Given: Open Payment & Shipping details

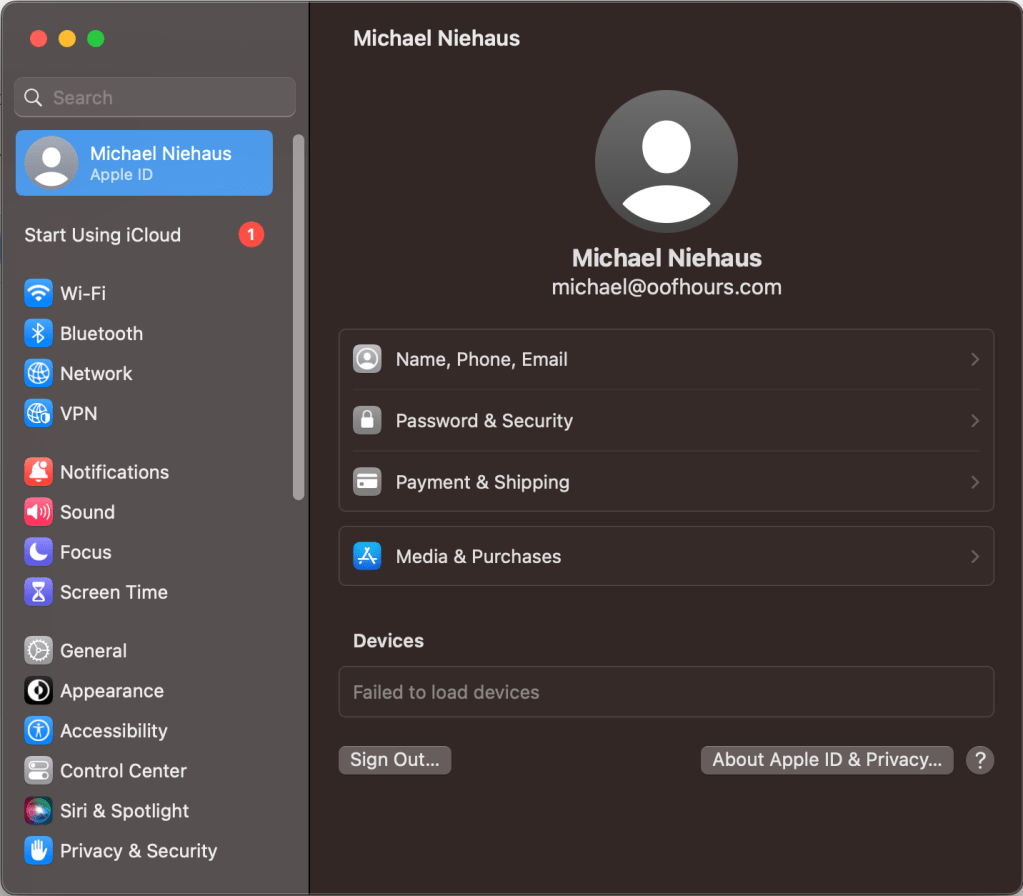Looking at the screenshot, I should [x=666, y=482].
